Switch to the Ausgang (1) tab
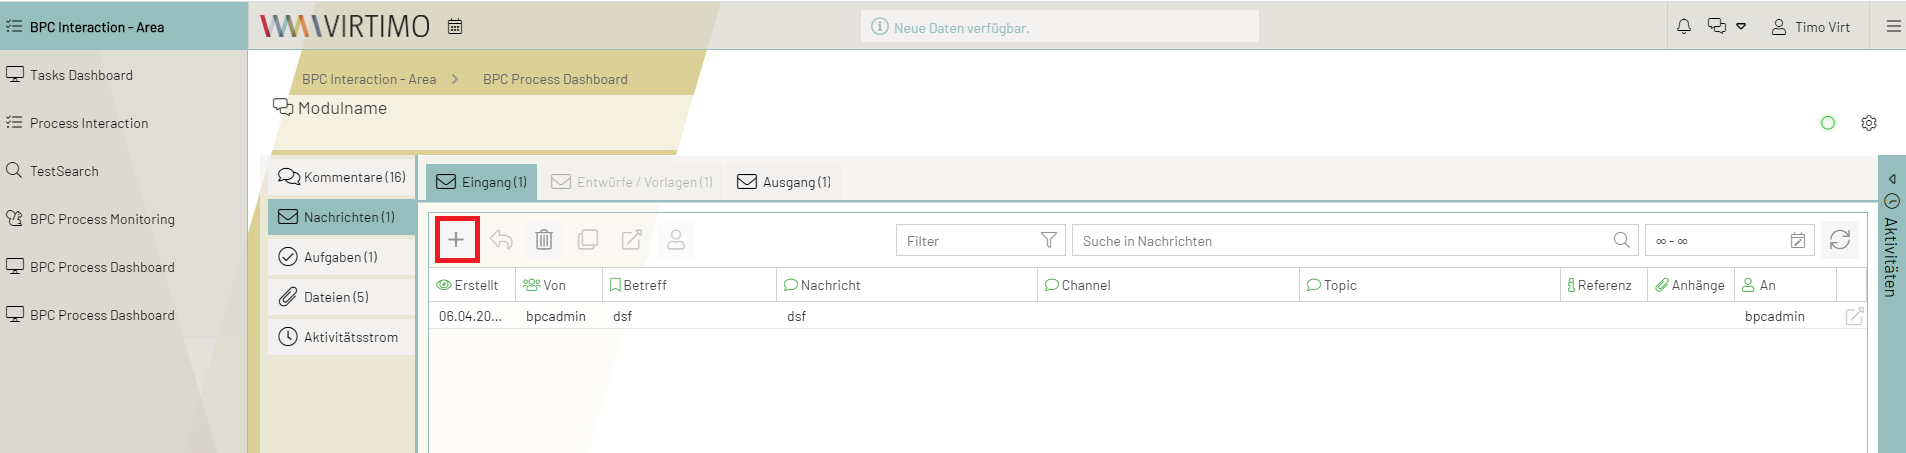The width and height of the screenshot is (1906, 453). click(784, 182)
